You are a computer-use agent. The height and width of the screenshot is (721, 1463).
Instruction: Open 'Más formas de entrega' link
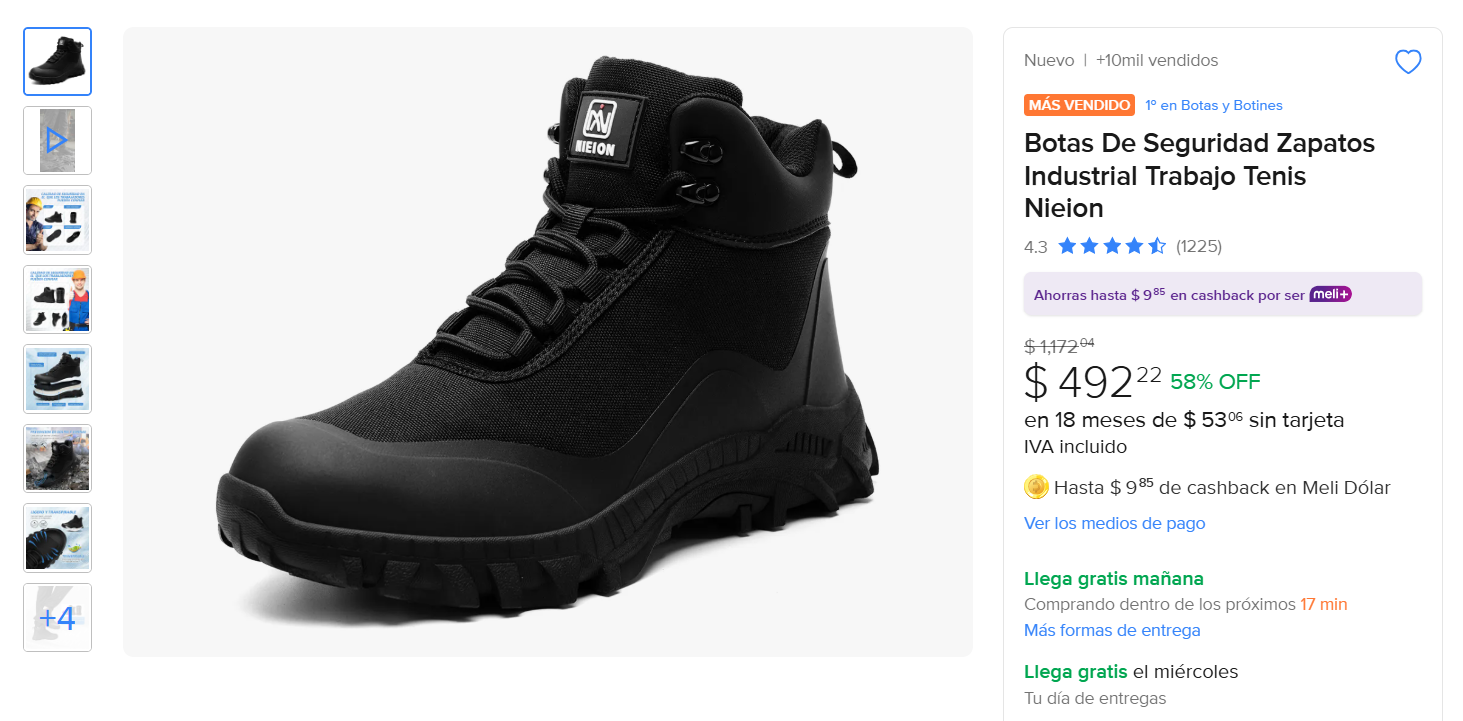tap(1112, 630)
